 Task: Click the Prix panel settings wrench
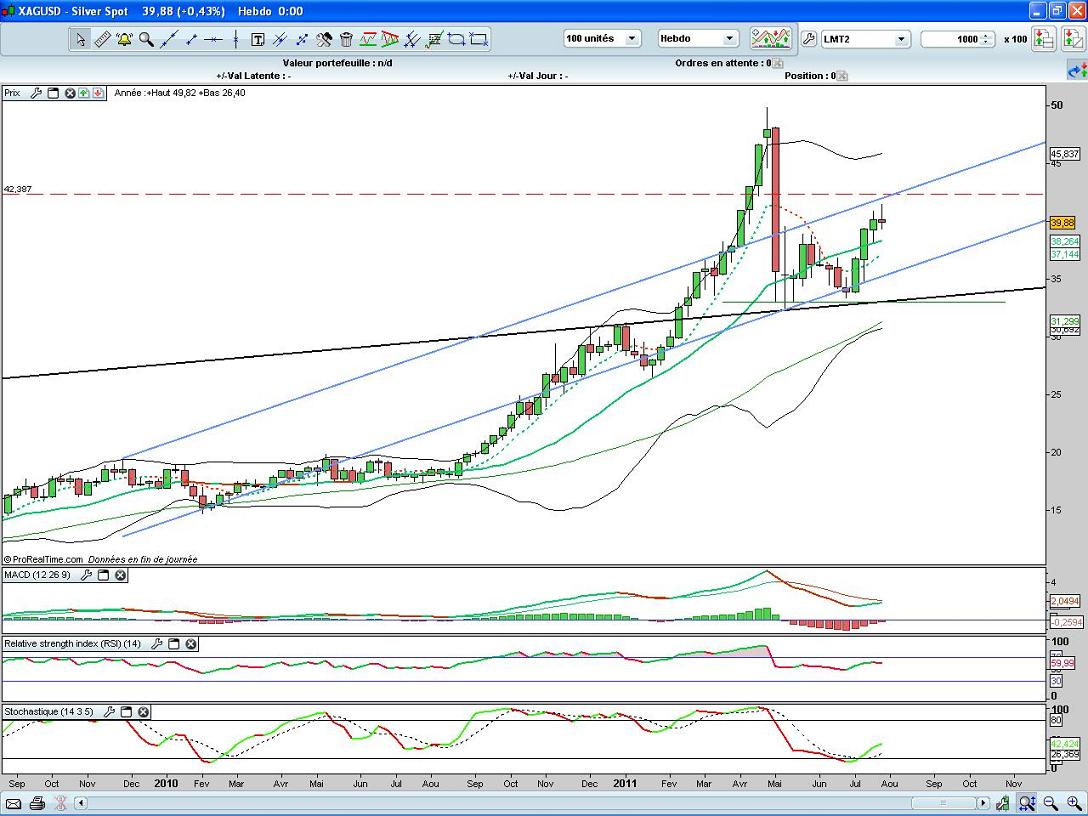(36, 93)
